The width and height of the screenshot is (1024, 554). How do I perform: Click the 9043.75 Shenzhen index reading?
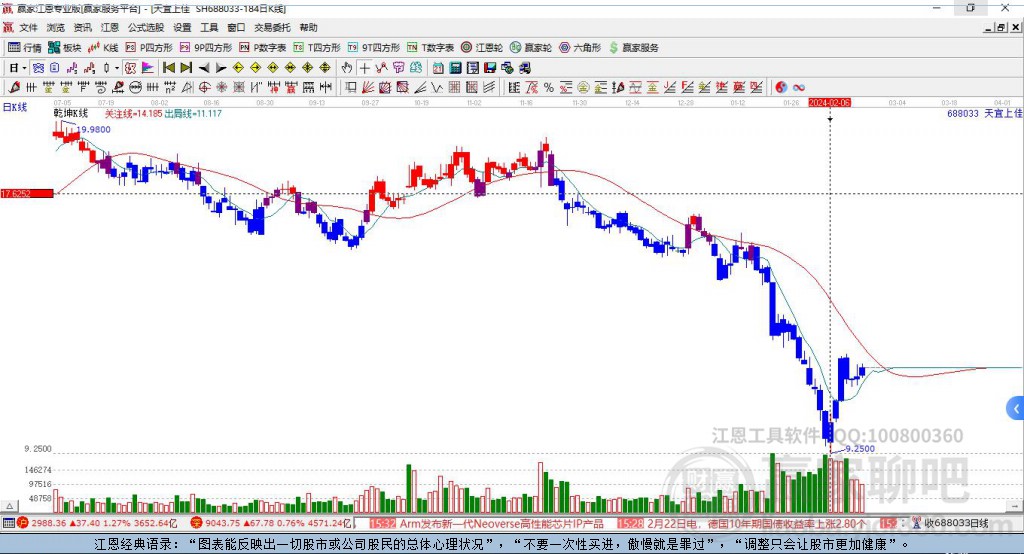tap(222, 523)
